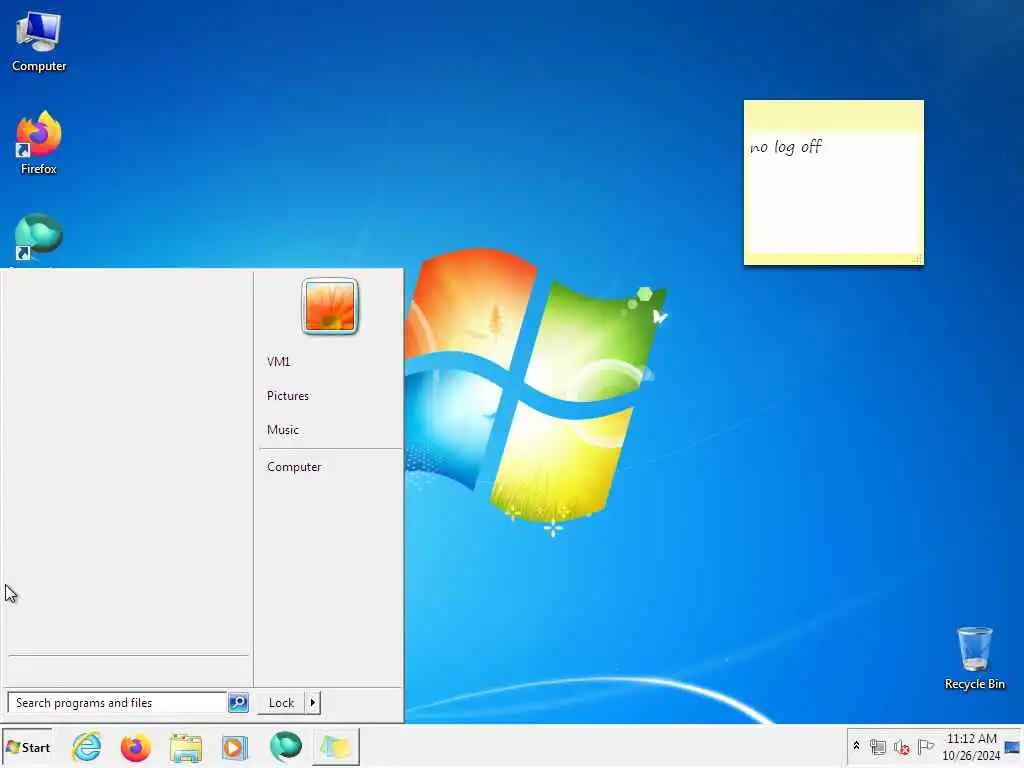Open the Action Center flag icon
Image resolution: width=1024 pixels, height=768 pixels.
(x=925, y=746)
